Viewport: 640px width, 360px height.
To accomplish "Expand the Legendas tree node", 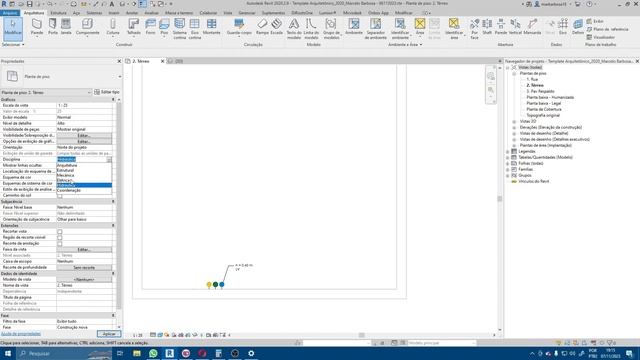I will coord(508,151).
